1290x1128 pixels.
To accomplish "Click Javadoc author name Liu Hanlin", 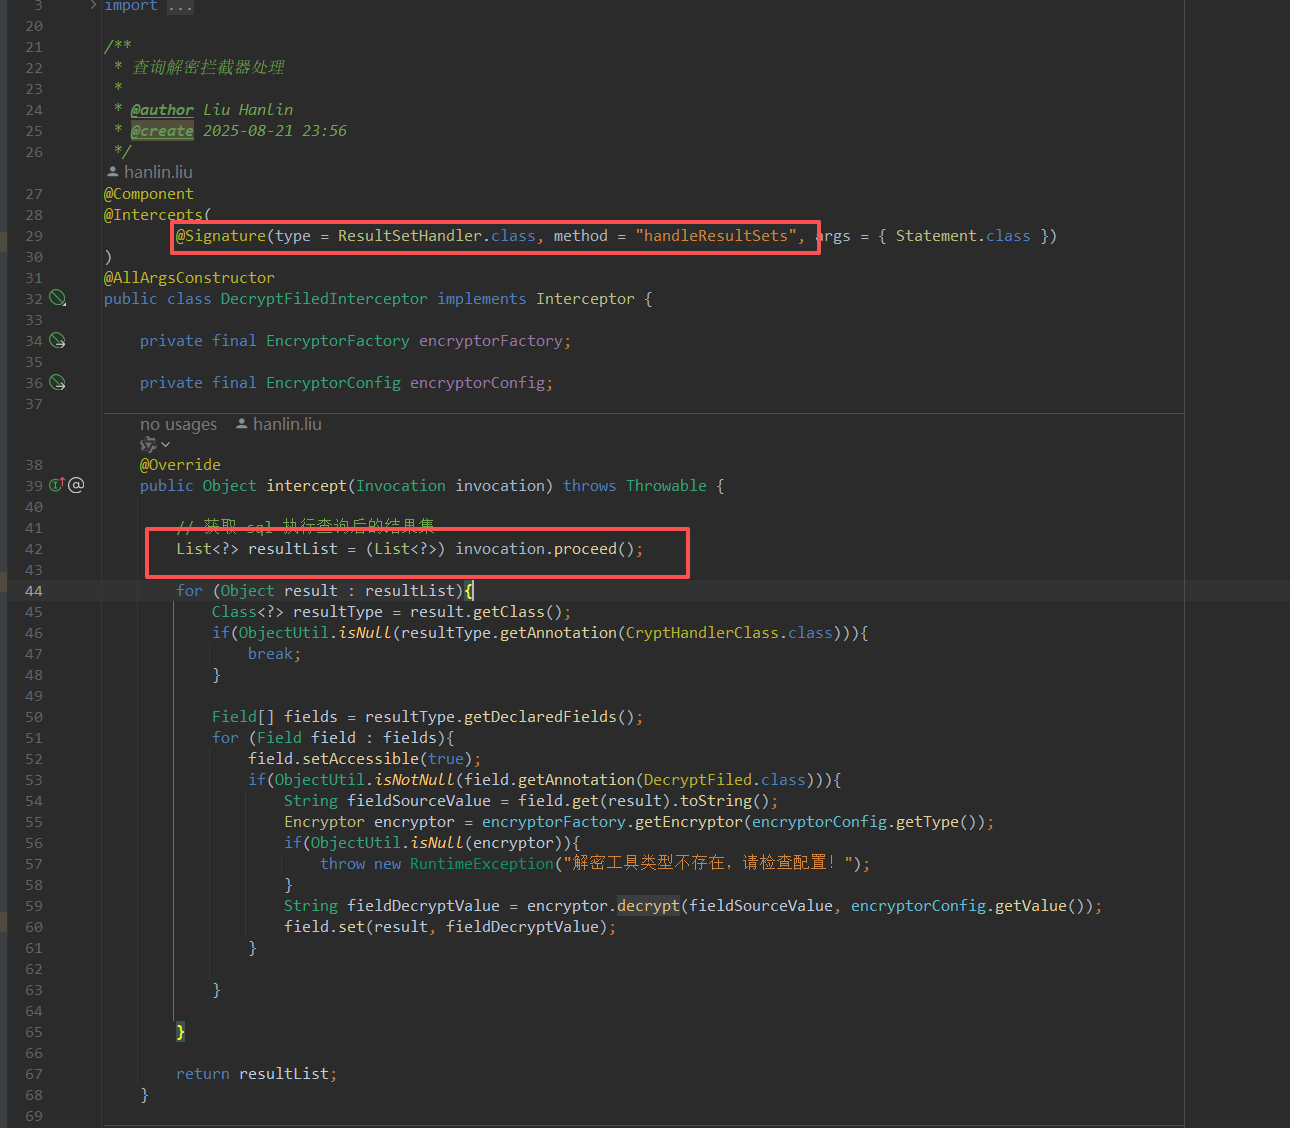I will click(248, 110).
